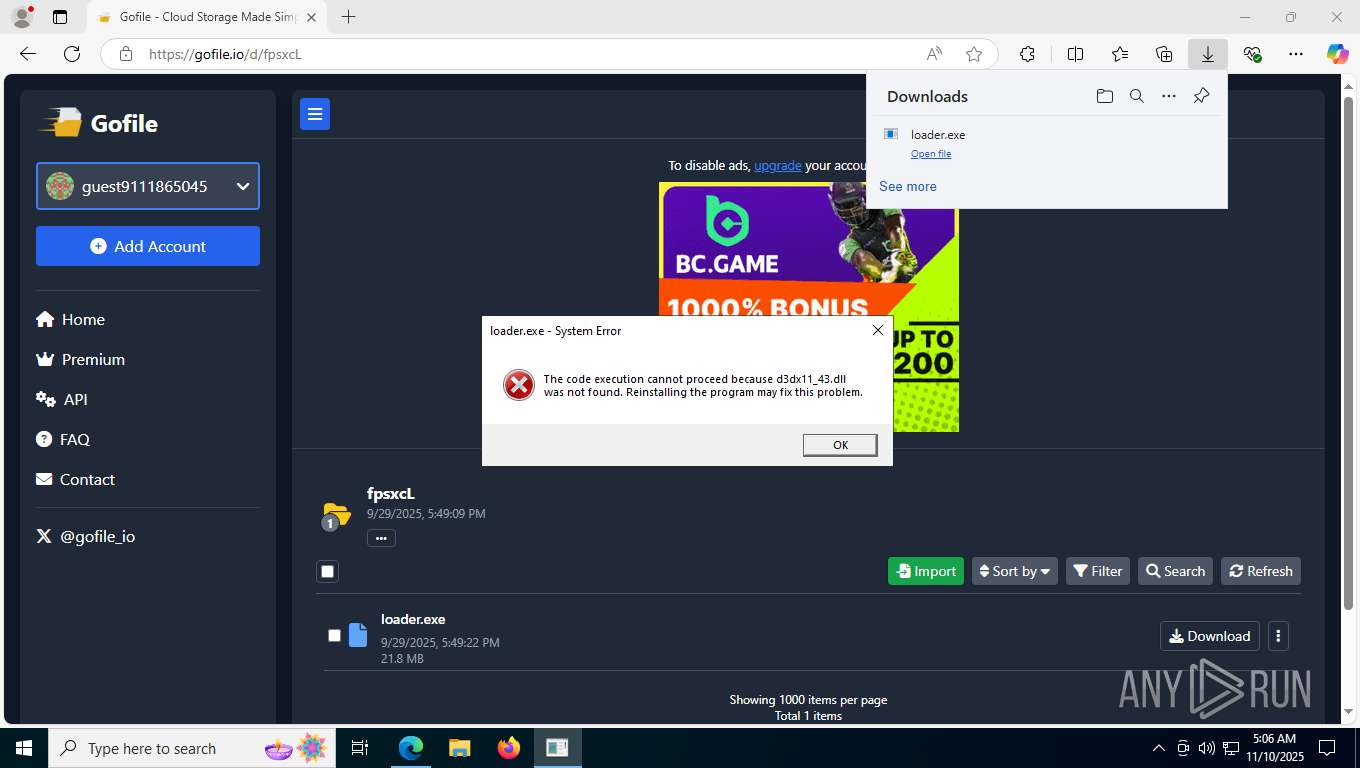1360x768 pixels.
Task: Click the address bar URL
Action: point(225,54)
